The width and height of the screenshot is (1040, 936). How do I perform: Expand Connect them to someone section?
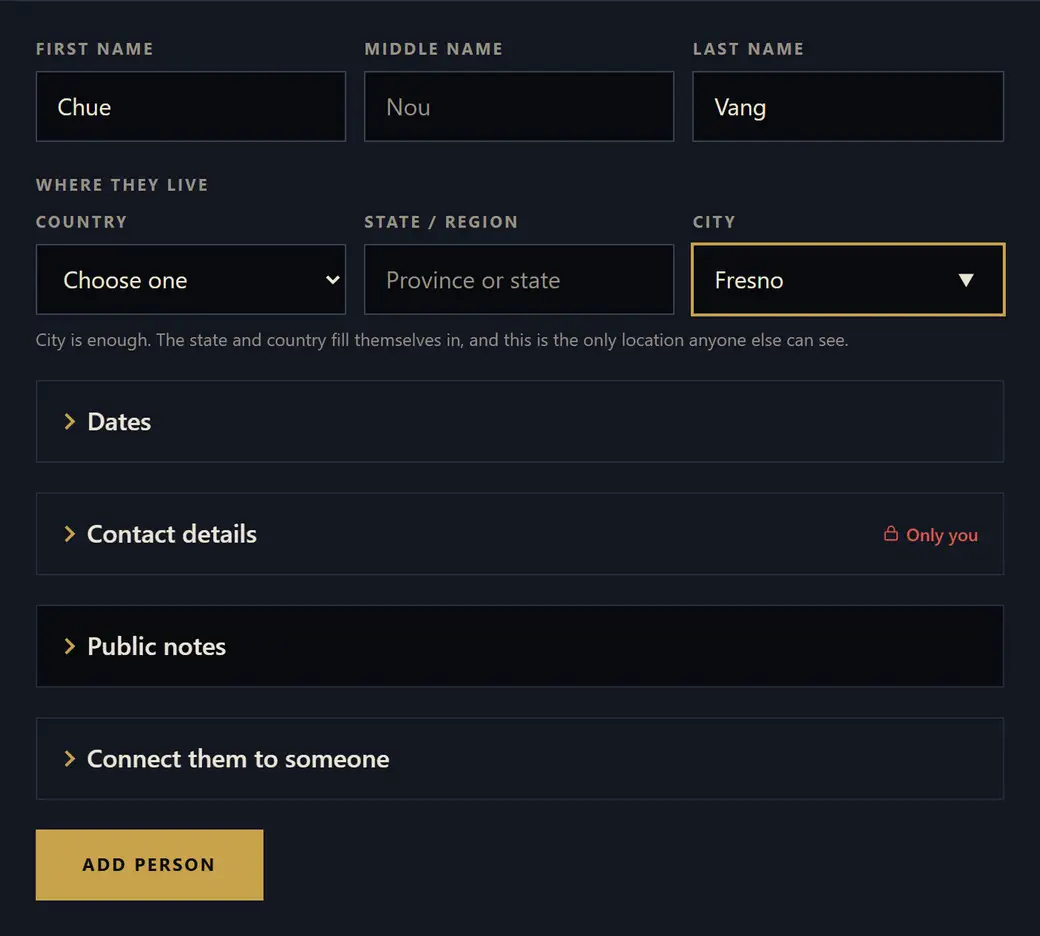click(x=519, y=759)
